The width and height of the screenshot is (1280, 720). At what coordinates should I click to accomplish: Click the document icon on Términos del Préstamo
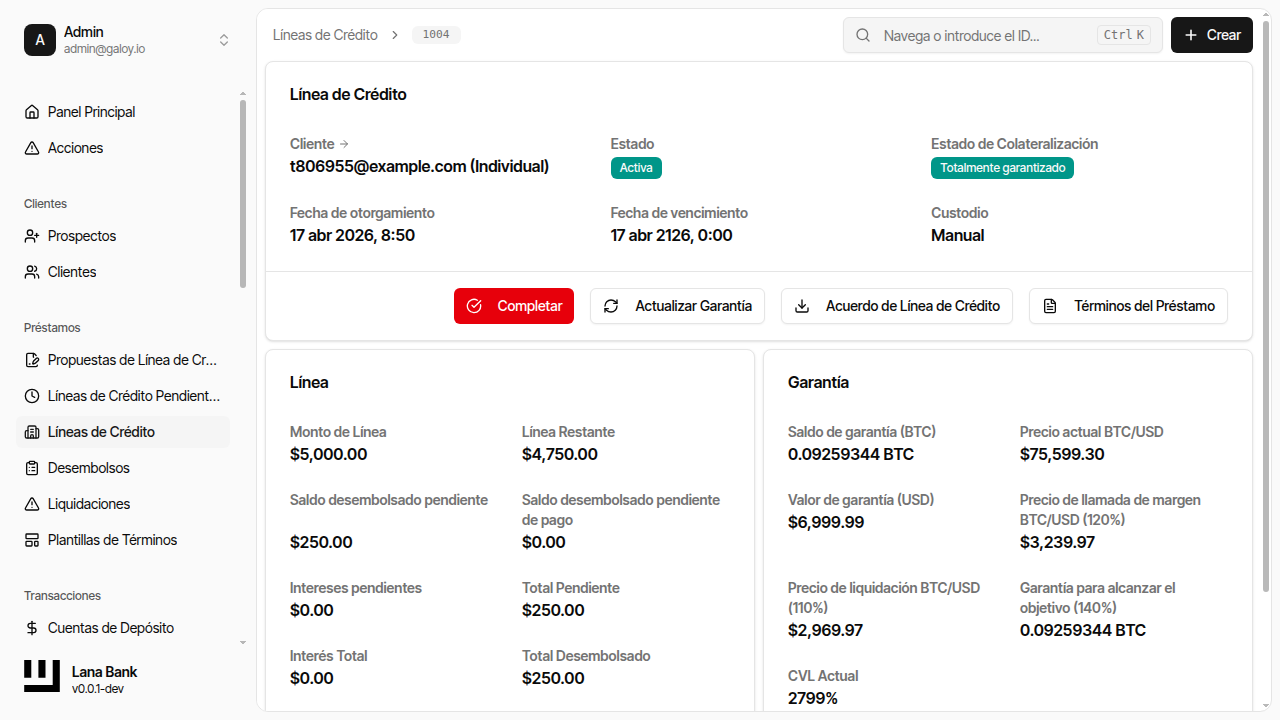coord(1051,306)
